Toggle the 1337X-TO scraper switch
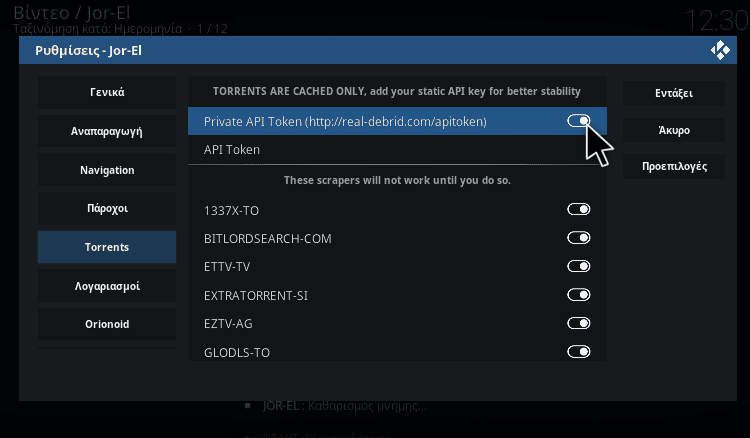Image resolution: width=750 pixels, height=438 pixels. pyautogui.click(x=578, y=210)
